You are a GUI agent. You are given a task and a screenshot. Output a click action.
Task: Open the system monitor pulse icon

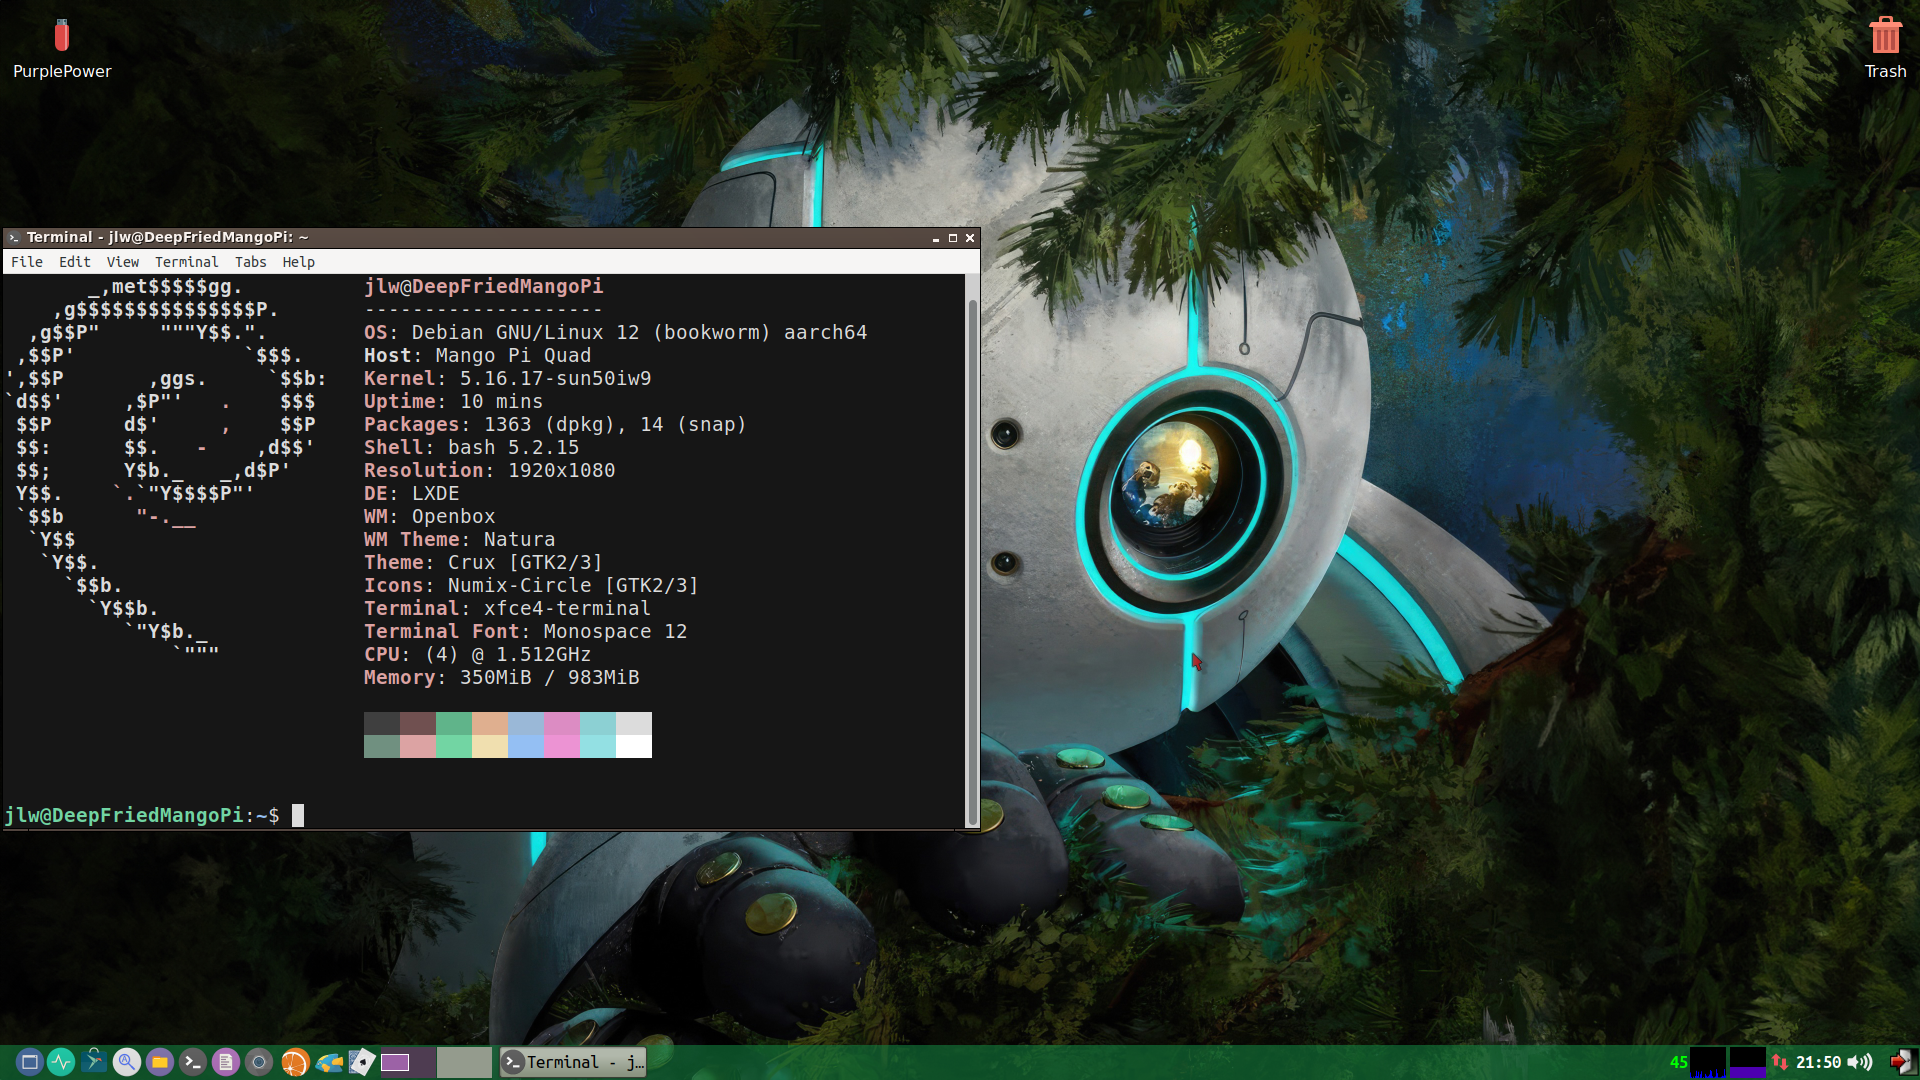[x=62, y=1062]
